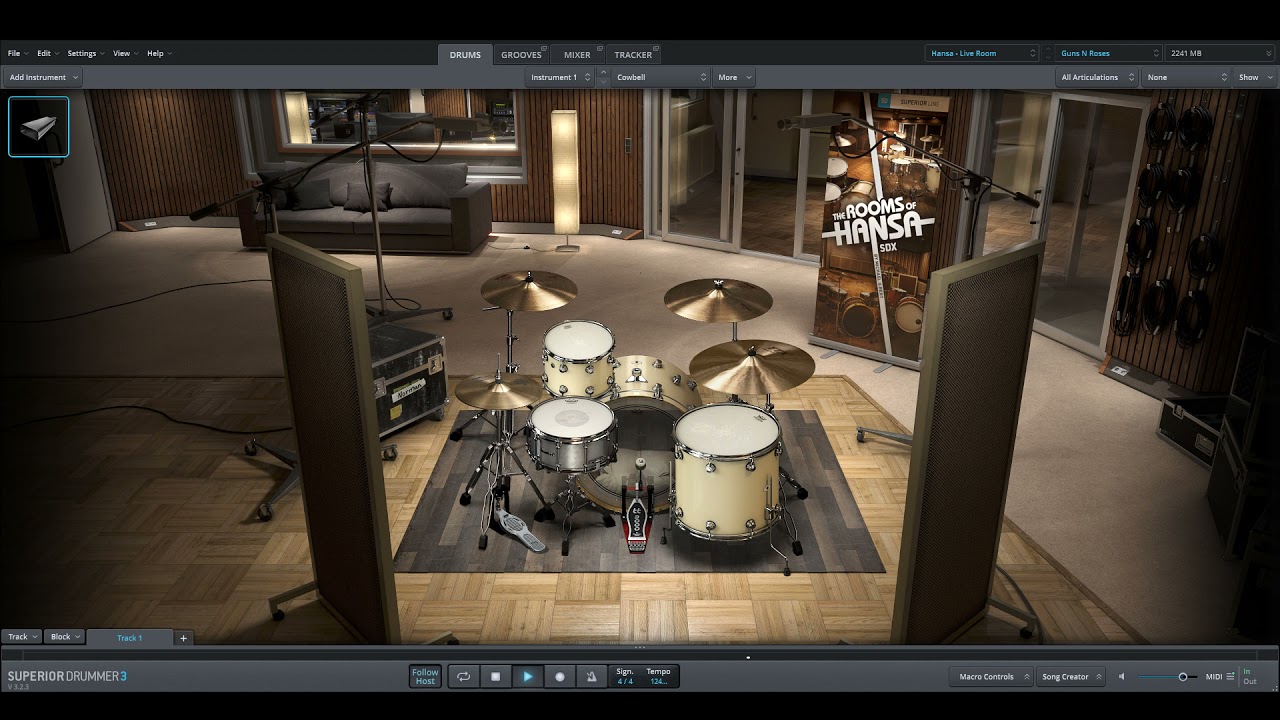The height and width of the screenshot is (720, 1280).
Task: Switch to the GROOVES tab
Action: click(x=521, y=55)
